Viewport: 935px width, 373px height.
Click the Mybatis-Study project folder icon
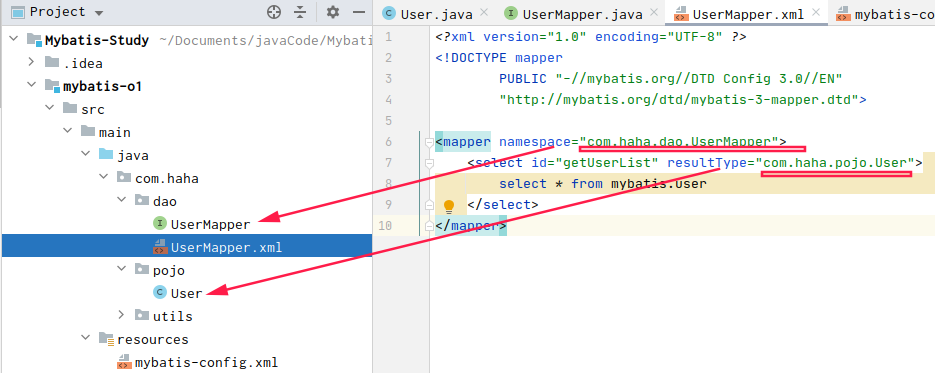tap(35, 41)
